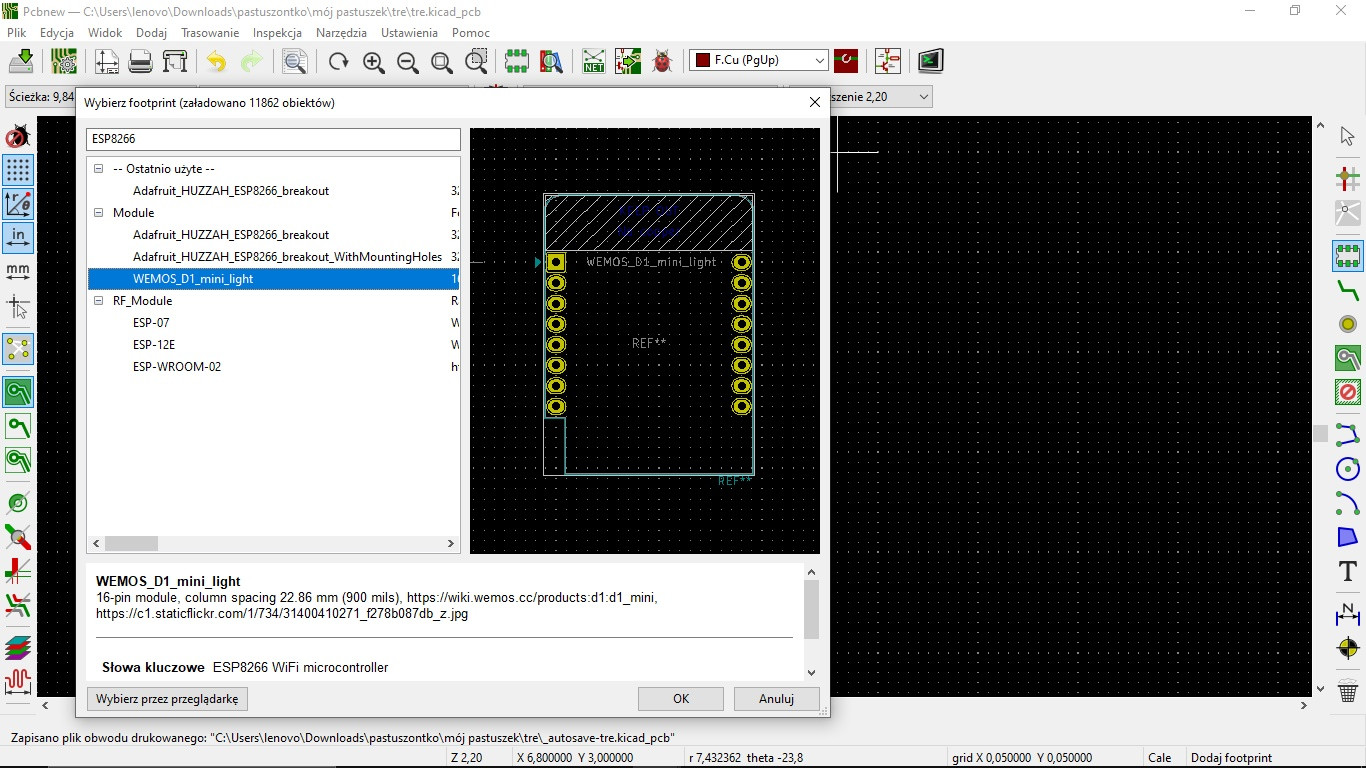Click the Add dimension tool
The width and height of the screenshot is (1366, 768).
tap(1347, 614)
